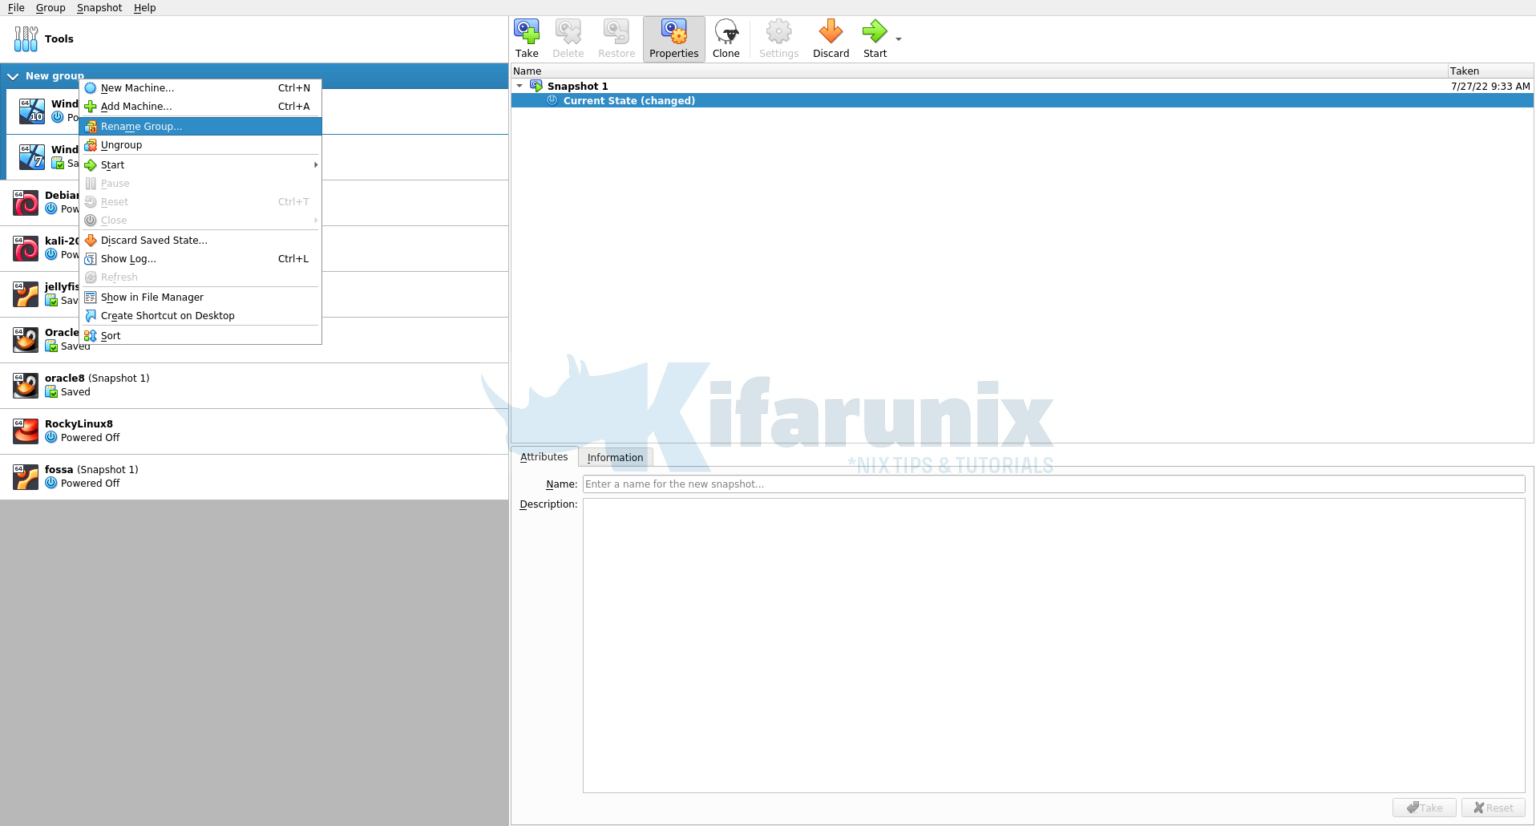Click the Taken column header
The image size is (1536, 826).
click(x=1490, y=71)
